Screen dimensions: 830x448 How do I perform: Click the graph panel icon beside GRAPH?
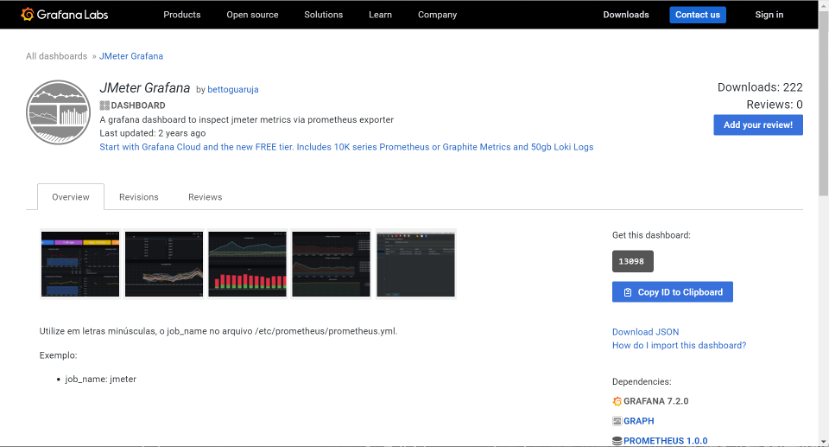tap(617, 421)
